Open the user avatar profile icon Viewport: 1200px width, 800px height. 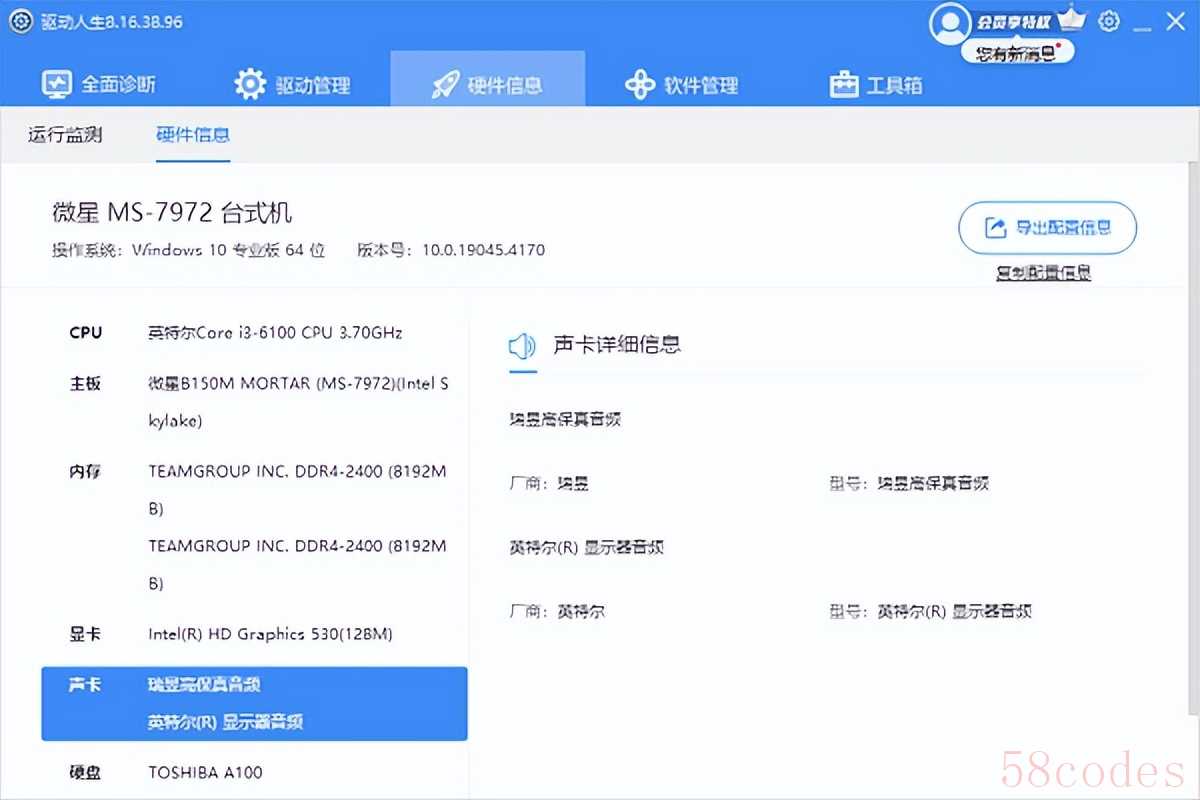point(949,23)
